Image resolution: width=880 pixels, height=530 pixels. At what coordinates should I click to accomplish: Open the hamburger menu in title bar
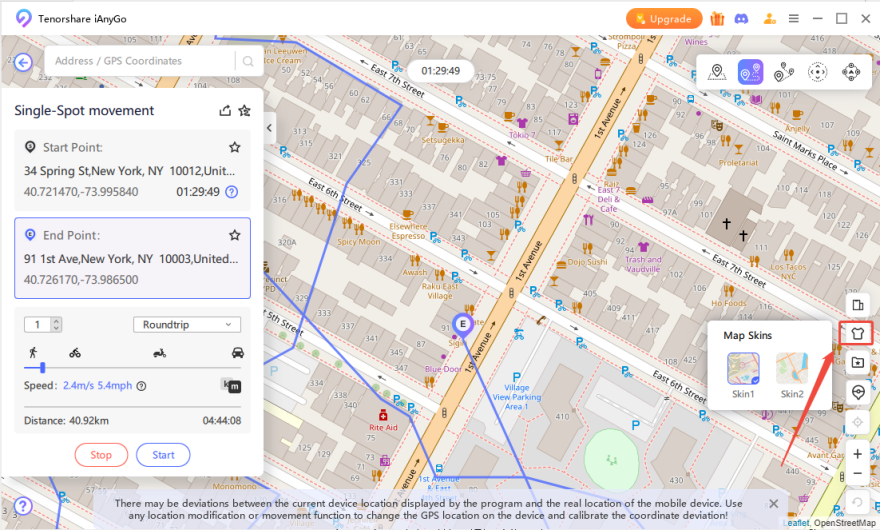(793, 18)
